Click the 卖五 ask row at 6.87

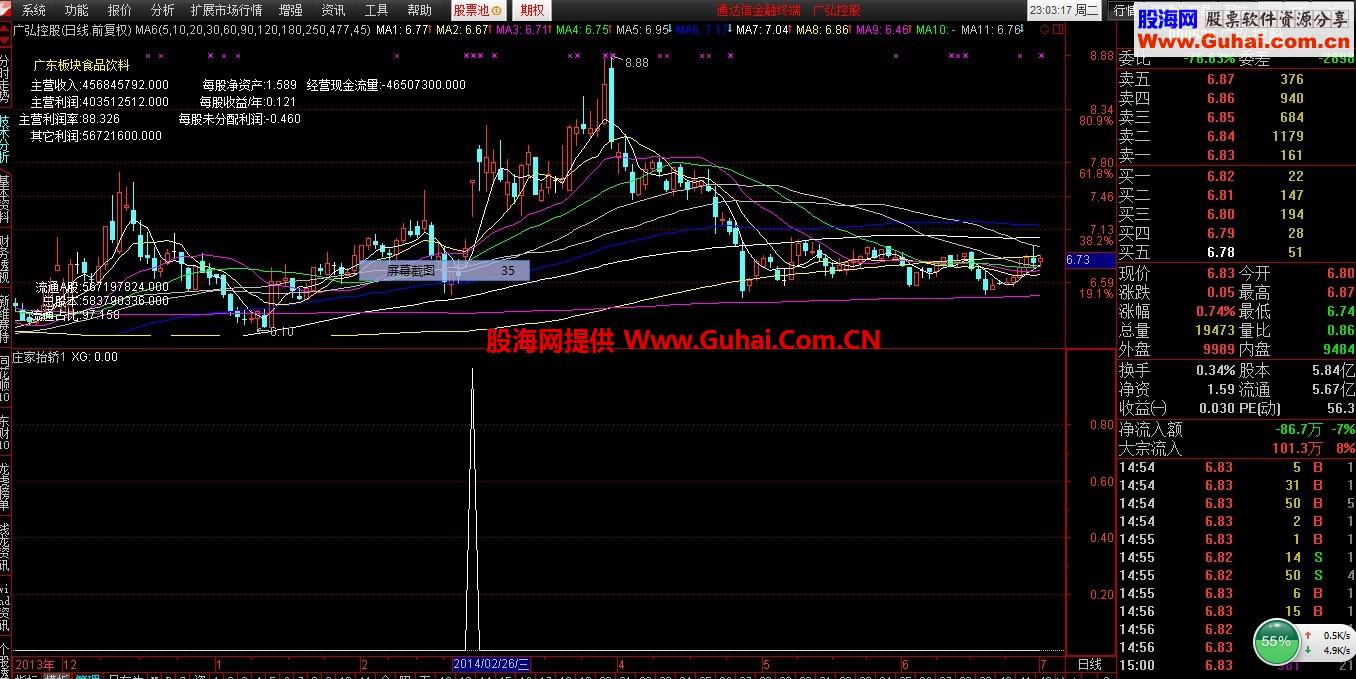(1235, 79)
